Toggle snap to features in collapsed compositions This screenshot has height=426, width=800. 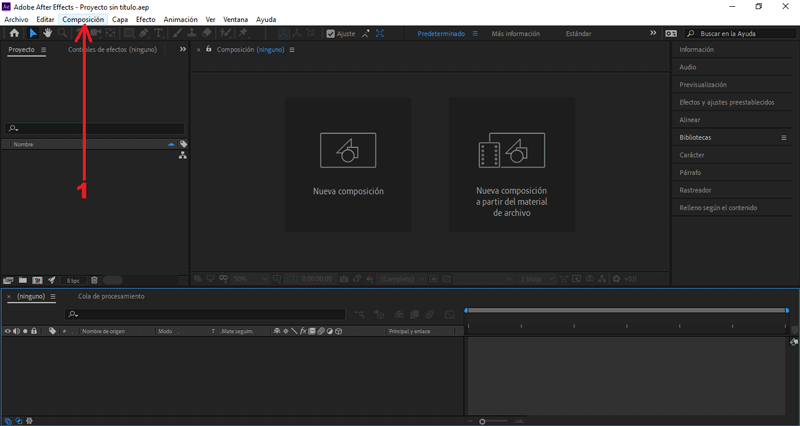(380, 34)
